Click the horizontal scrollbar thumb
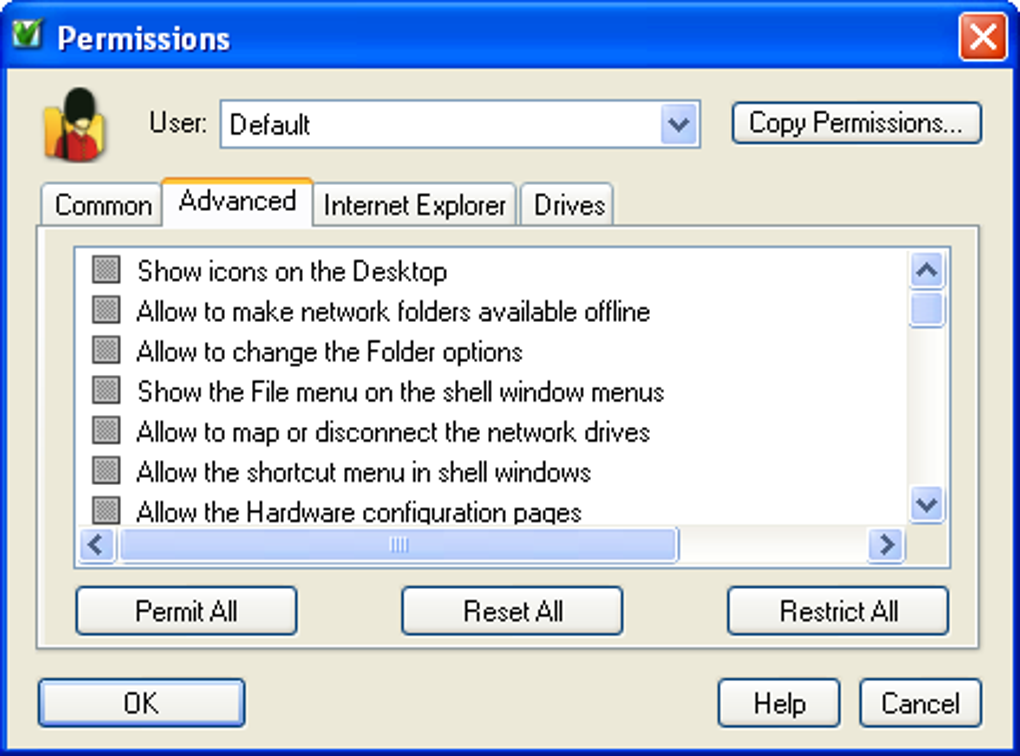 (400, 545)
